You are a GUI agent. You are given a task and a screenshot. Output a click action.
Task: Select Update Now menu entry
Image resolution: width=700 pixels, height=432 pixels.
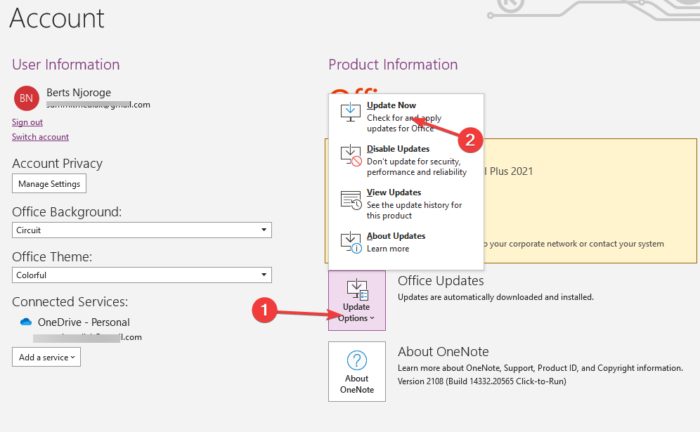click(406, 116)
